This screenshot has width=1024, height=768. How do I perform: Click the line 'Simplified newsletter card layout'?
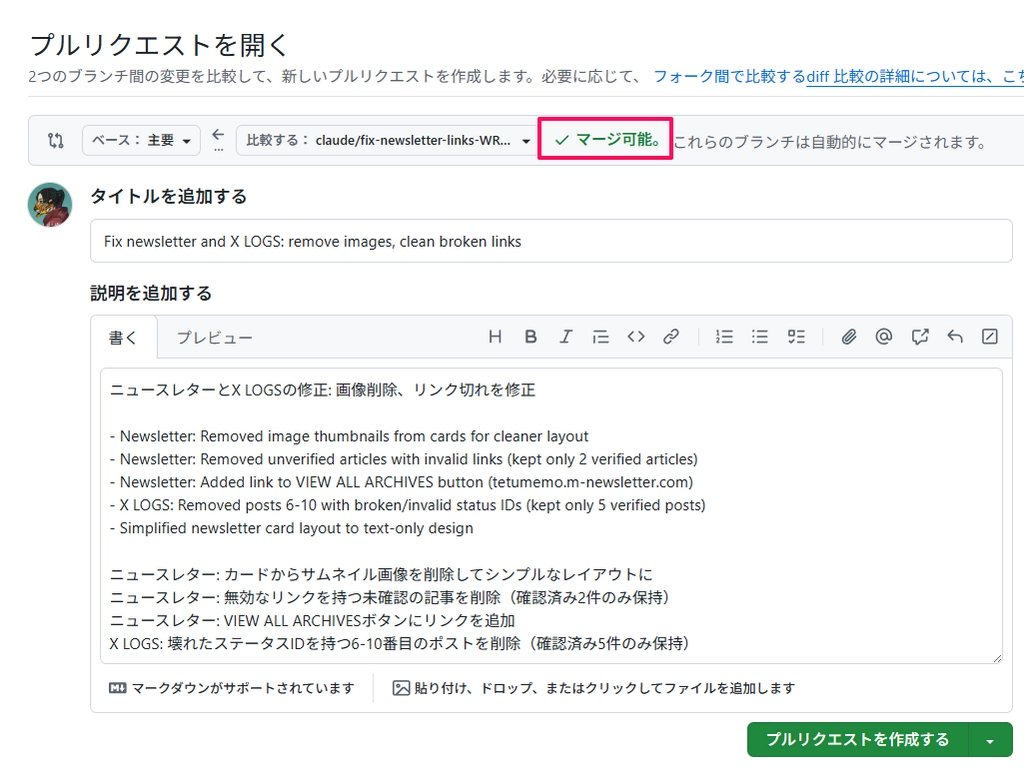pyautogui.click(x=291, y=528)
